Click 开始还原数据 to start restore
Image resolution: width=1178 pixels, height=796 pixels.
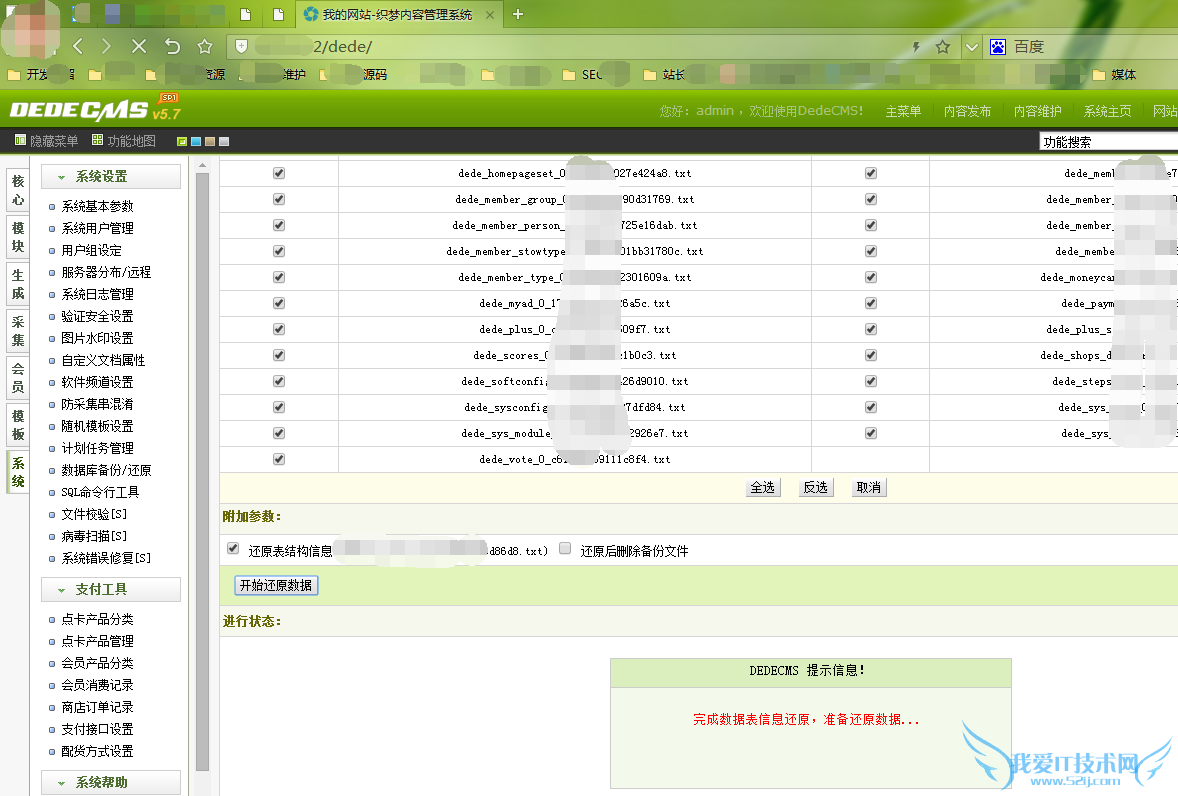click(x=276, y=586)
